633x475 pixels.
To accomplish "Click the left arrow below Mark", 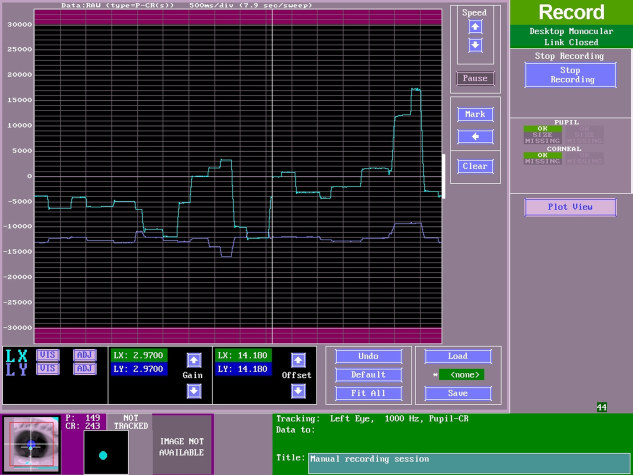I will (x=475, y=136).
